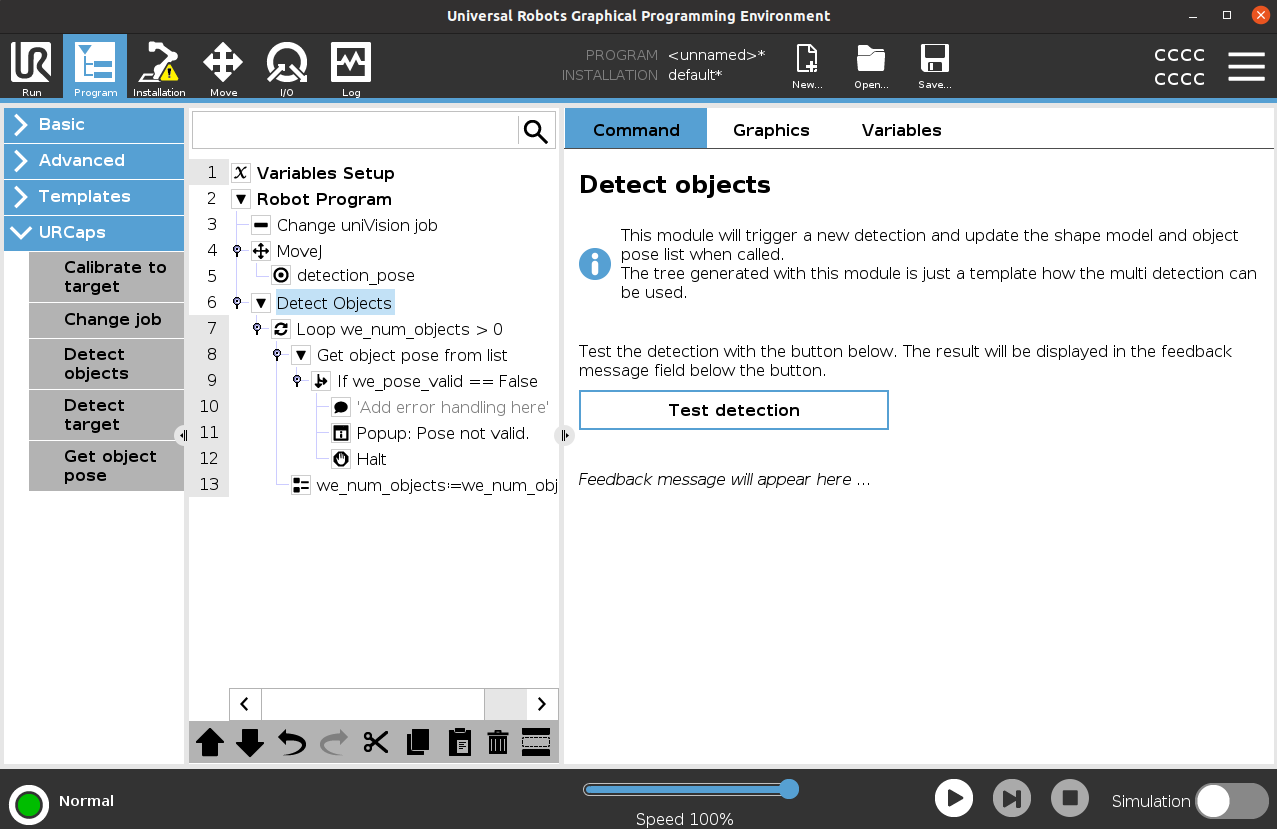The image size is (1277, 829).
Task: Collapse the Robot Program tree node
Action: pyautogui.click(x=241, y=199)
